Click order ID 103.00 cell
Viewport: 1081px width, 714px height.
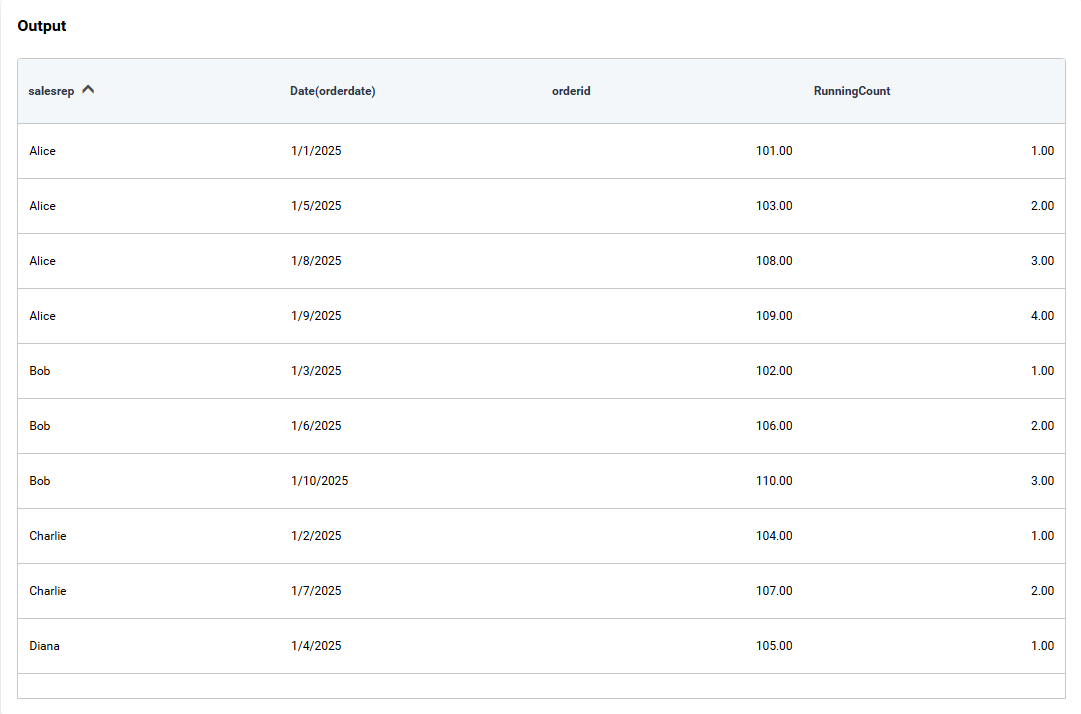point(774,206)
